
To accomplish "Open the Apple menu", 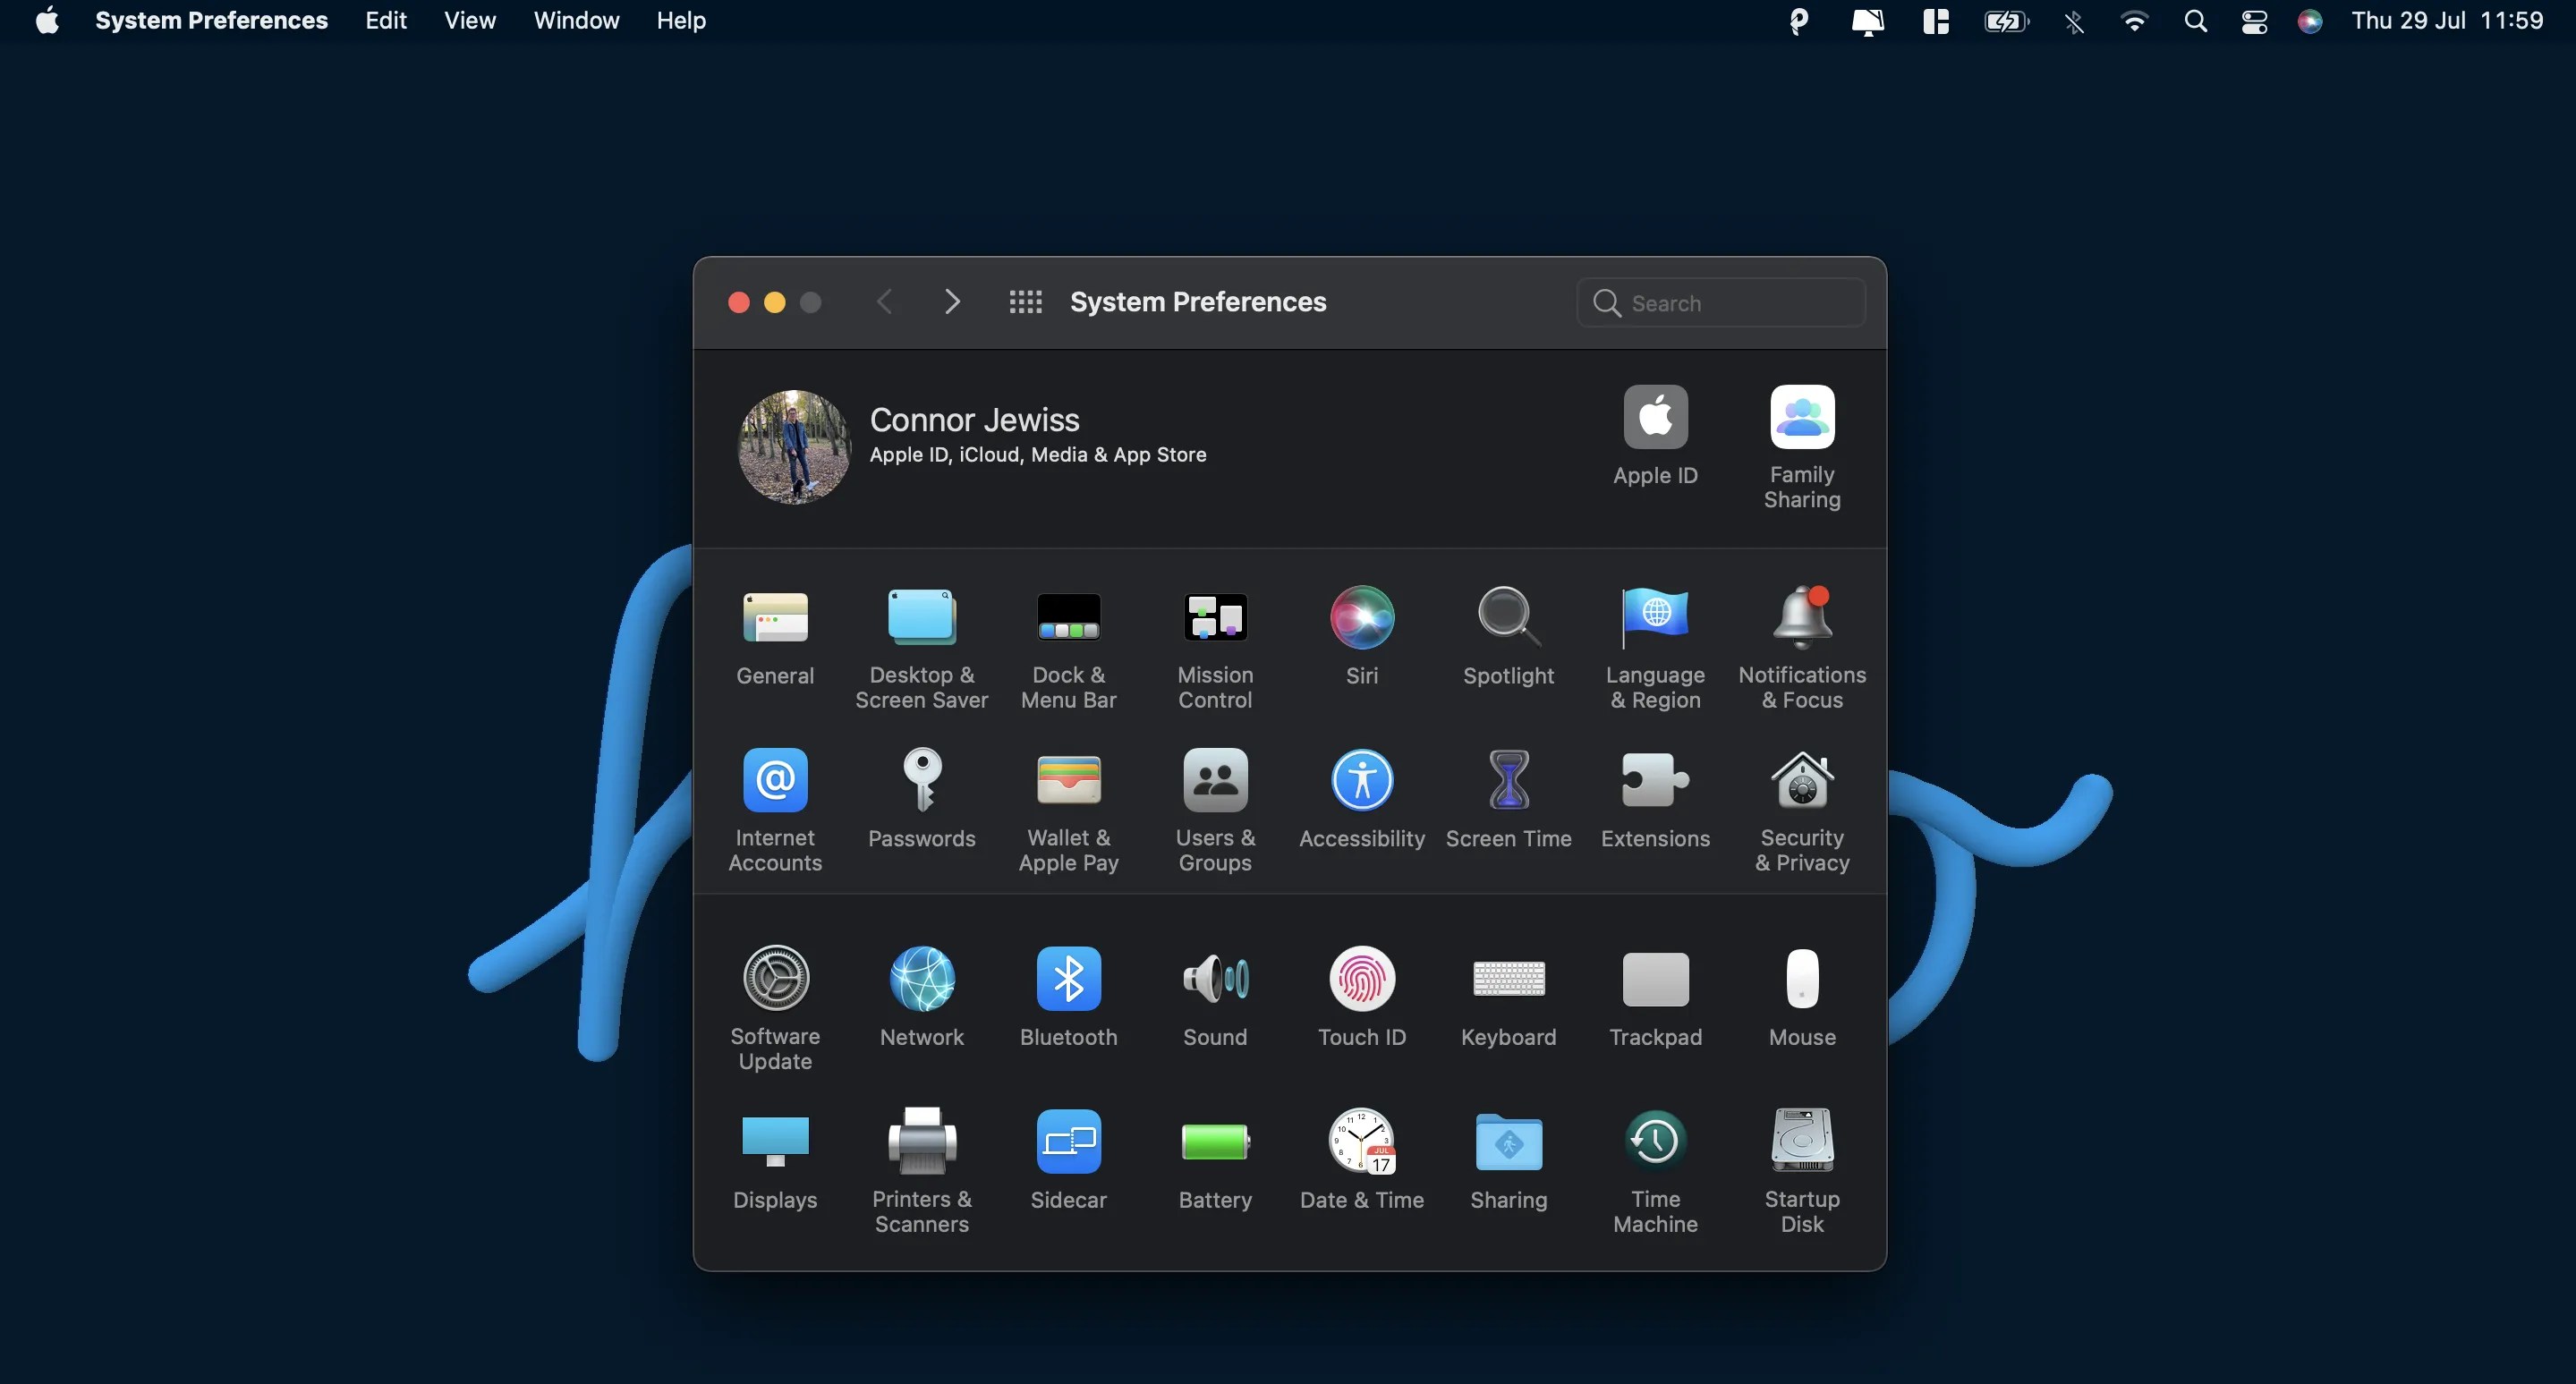I will point(47,20).
